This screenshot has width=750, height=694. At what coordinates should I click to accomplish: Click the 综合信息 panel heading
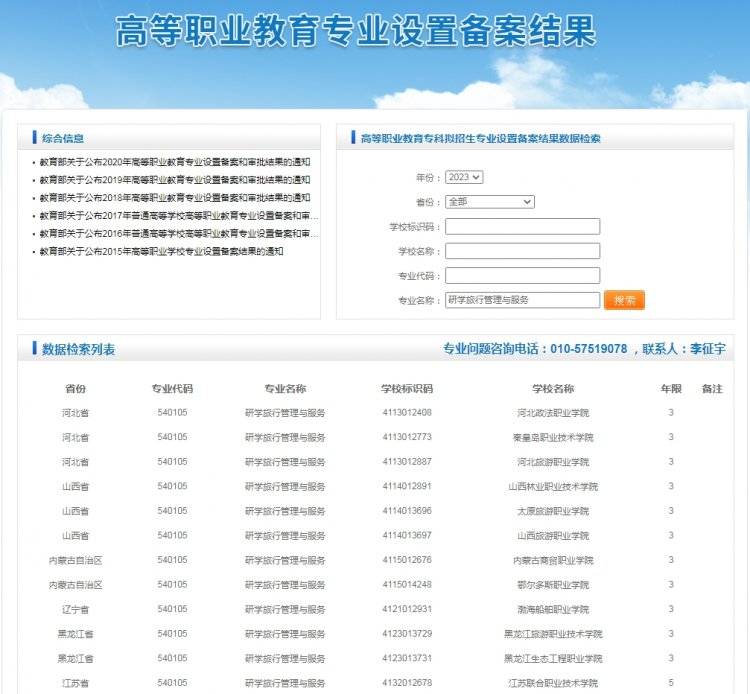63,139
